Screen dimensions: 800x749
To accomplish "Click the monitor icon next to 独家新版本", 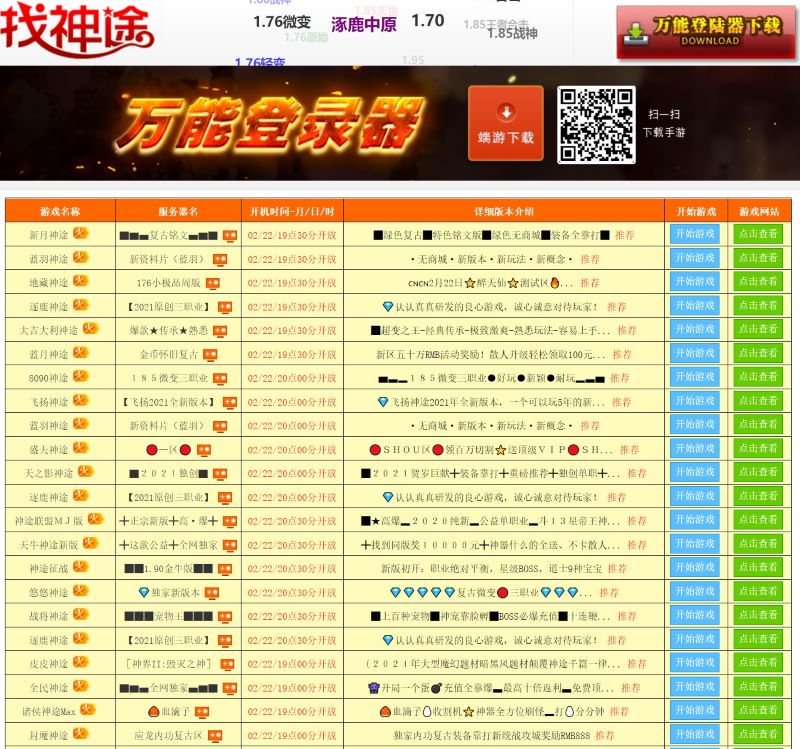I will 212,593.
